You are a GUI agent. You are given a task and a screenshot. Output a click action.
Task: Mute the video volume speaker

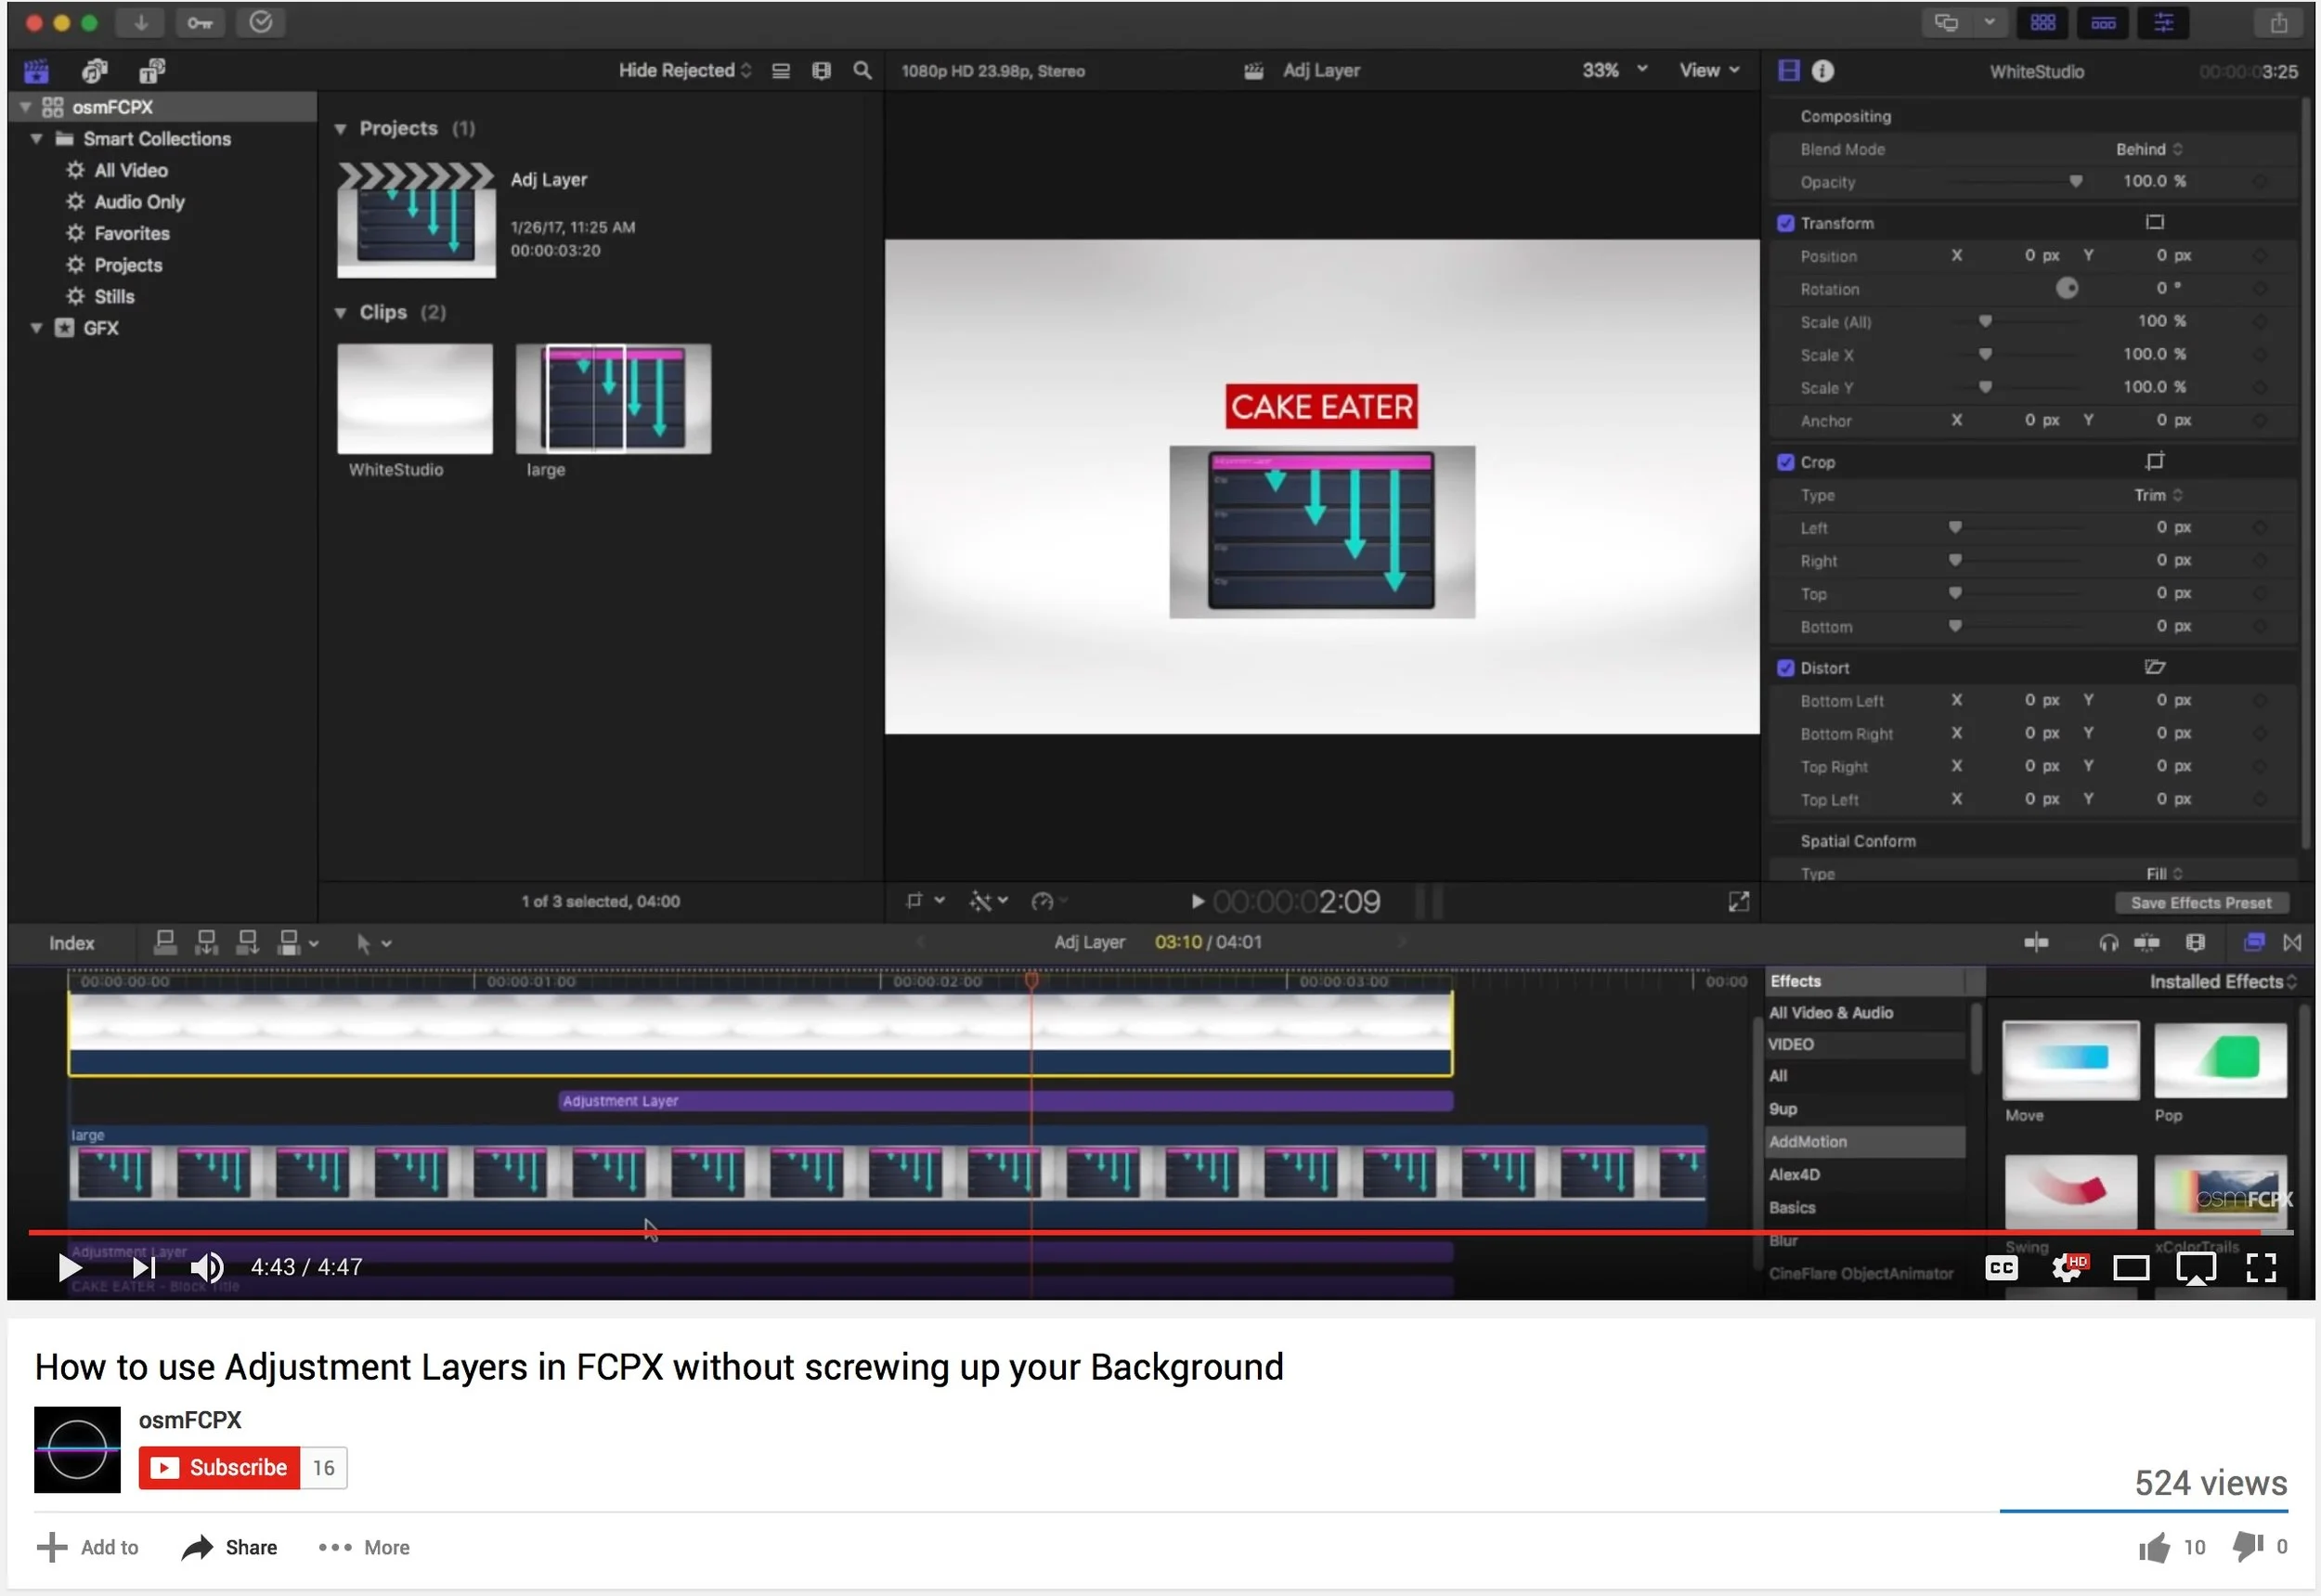click(x=207, y=1268)
